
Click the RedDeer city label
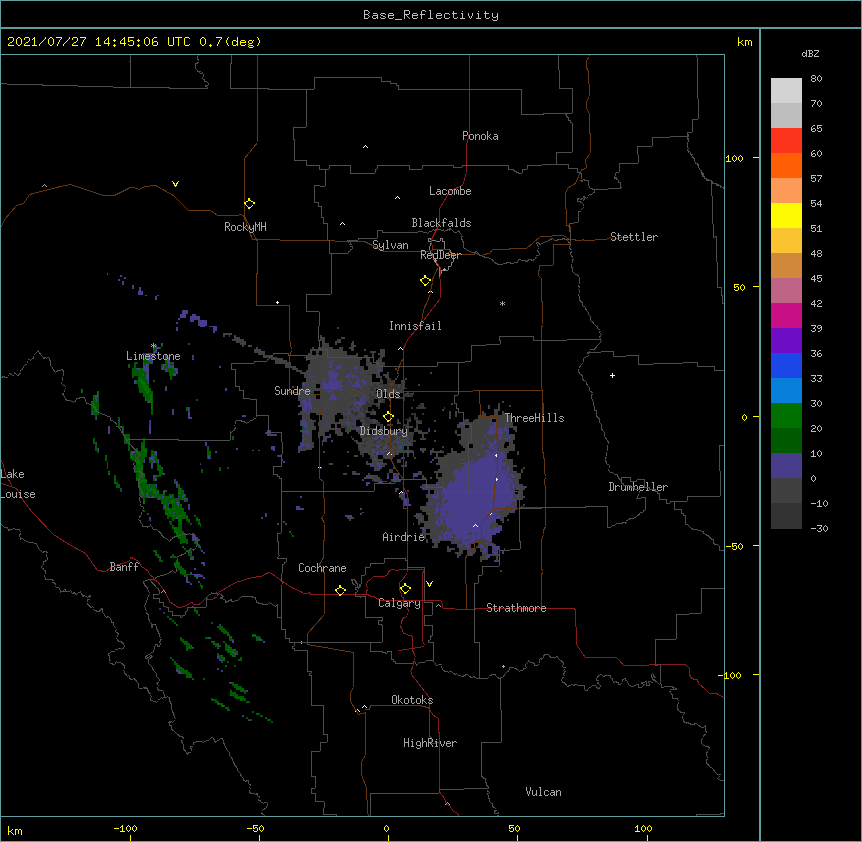(x=440, y=255)
